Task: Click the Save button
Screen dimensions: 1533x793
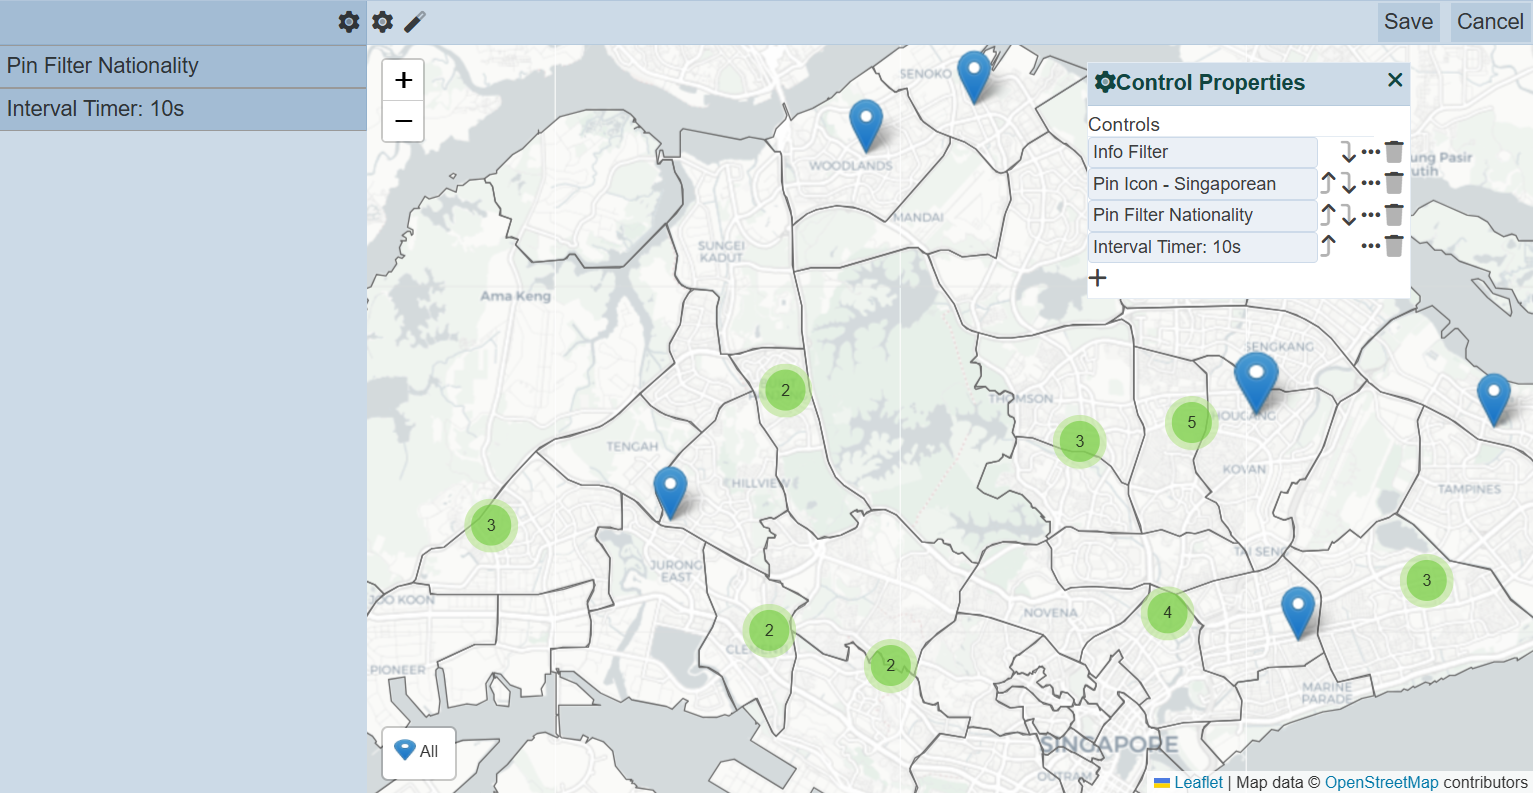Action: point(1408,22)
